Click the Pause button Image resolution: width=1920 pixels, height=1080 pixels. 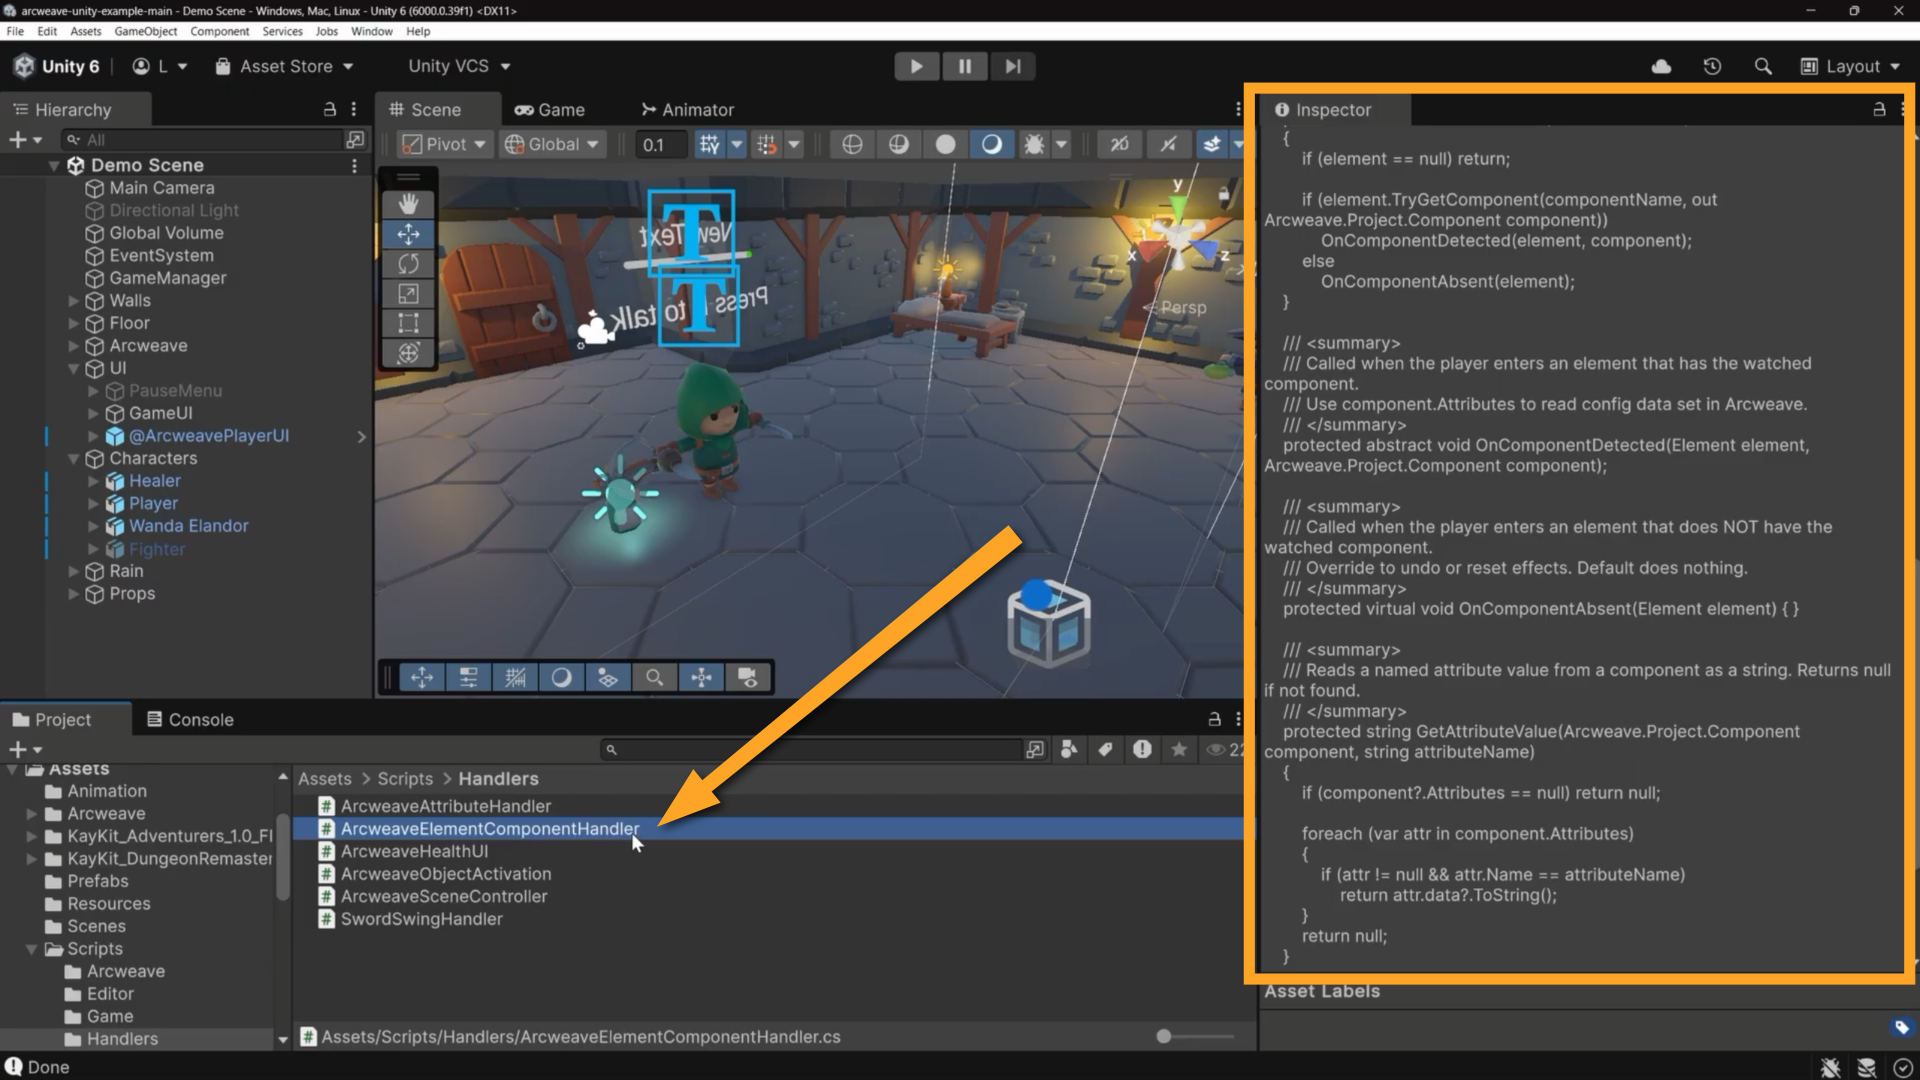pos(965,66)
